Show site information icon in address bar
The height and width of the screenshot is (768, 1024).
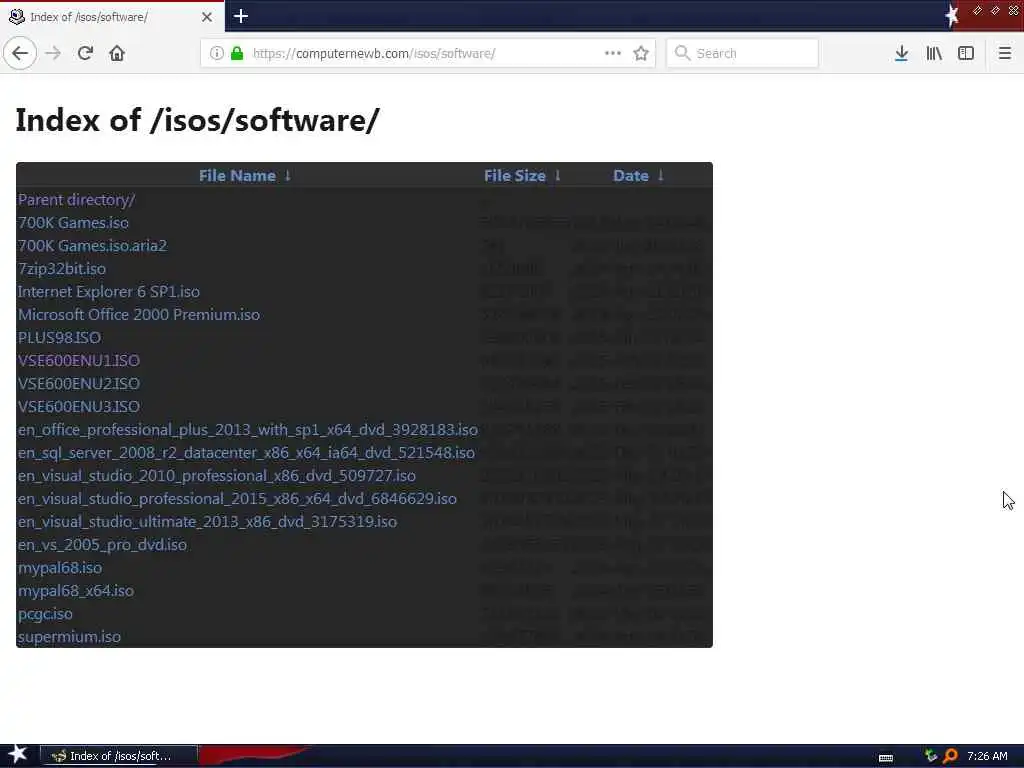(217, 53)
